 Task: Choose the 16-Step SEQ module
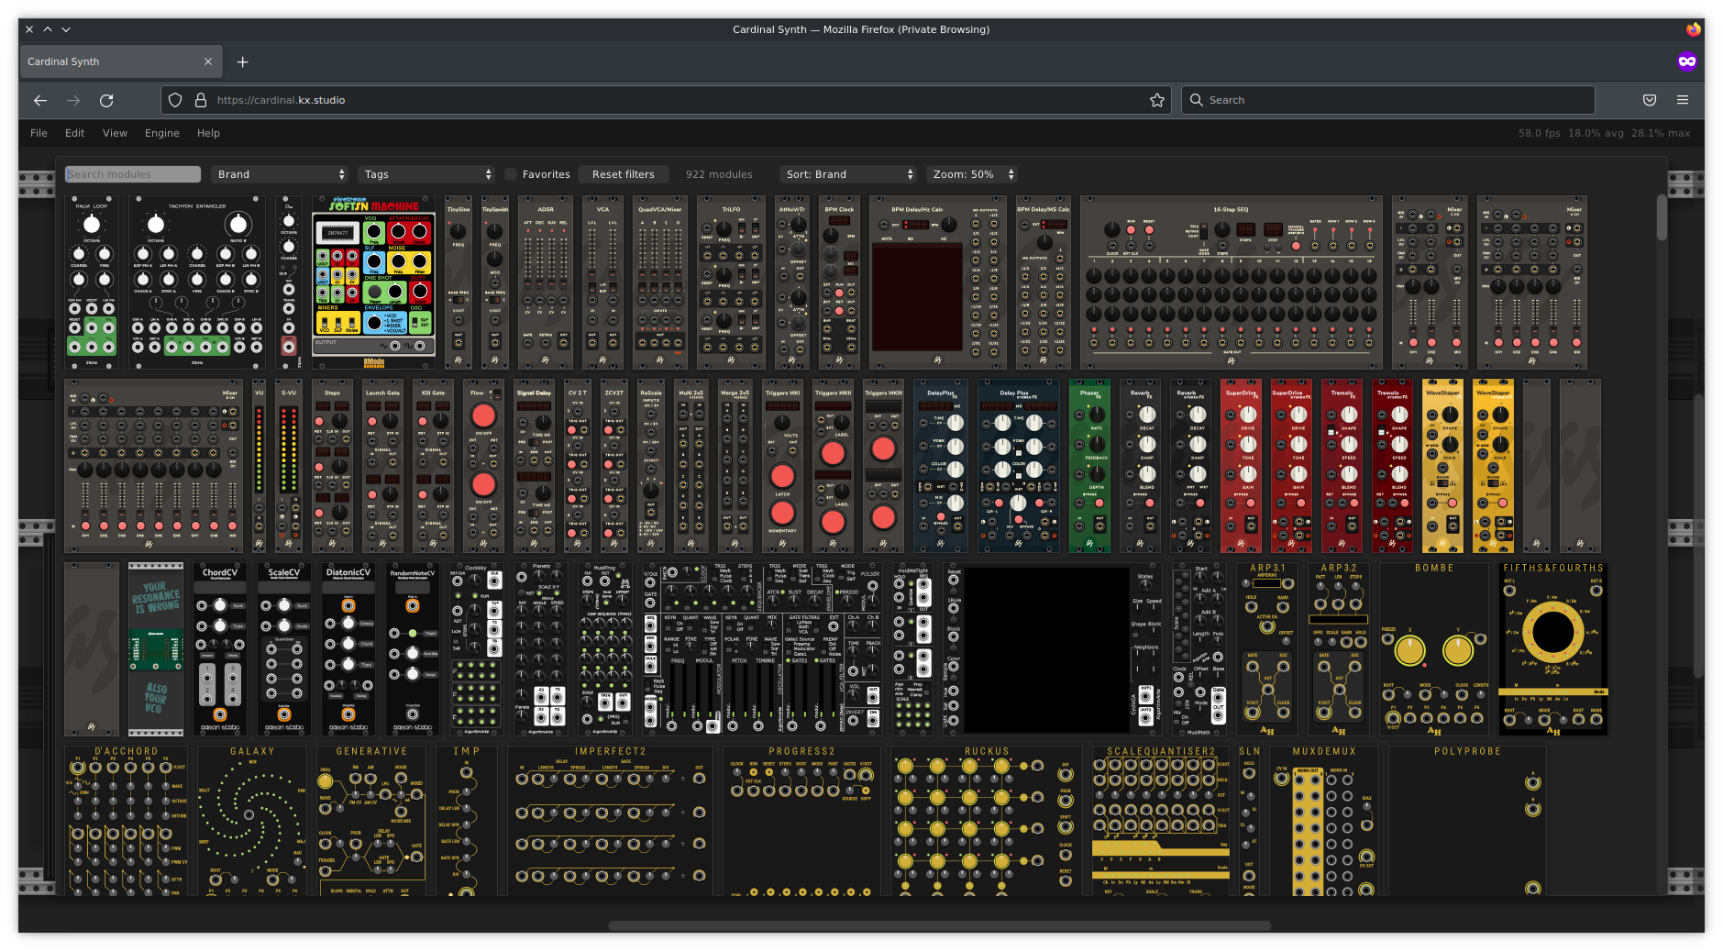coord(1231,282)
